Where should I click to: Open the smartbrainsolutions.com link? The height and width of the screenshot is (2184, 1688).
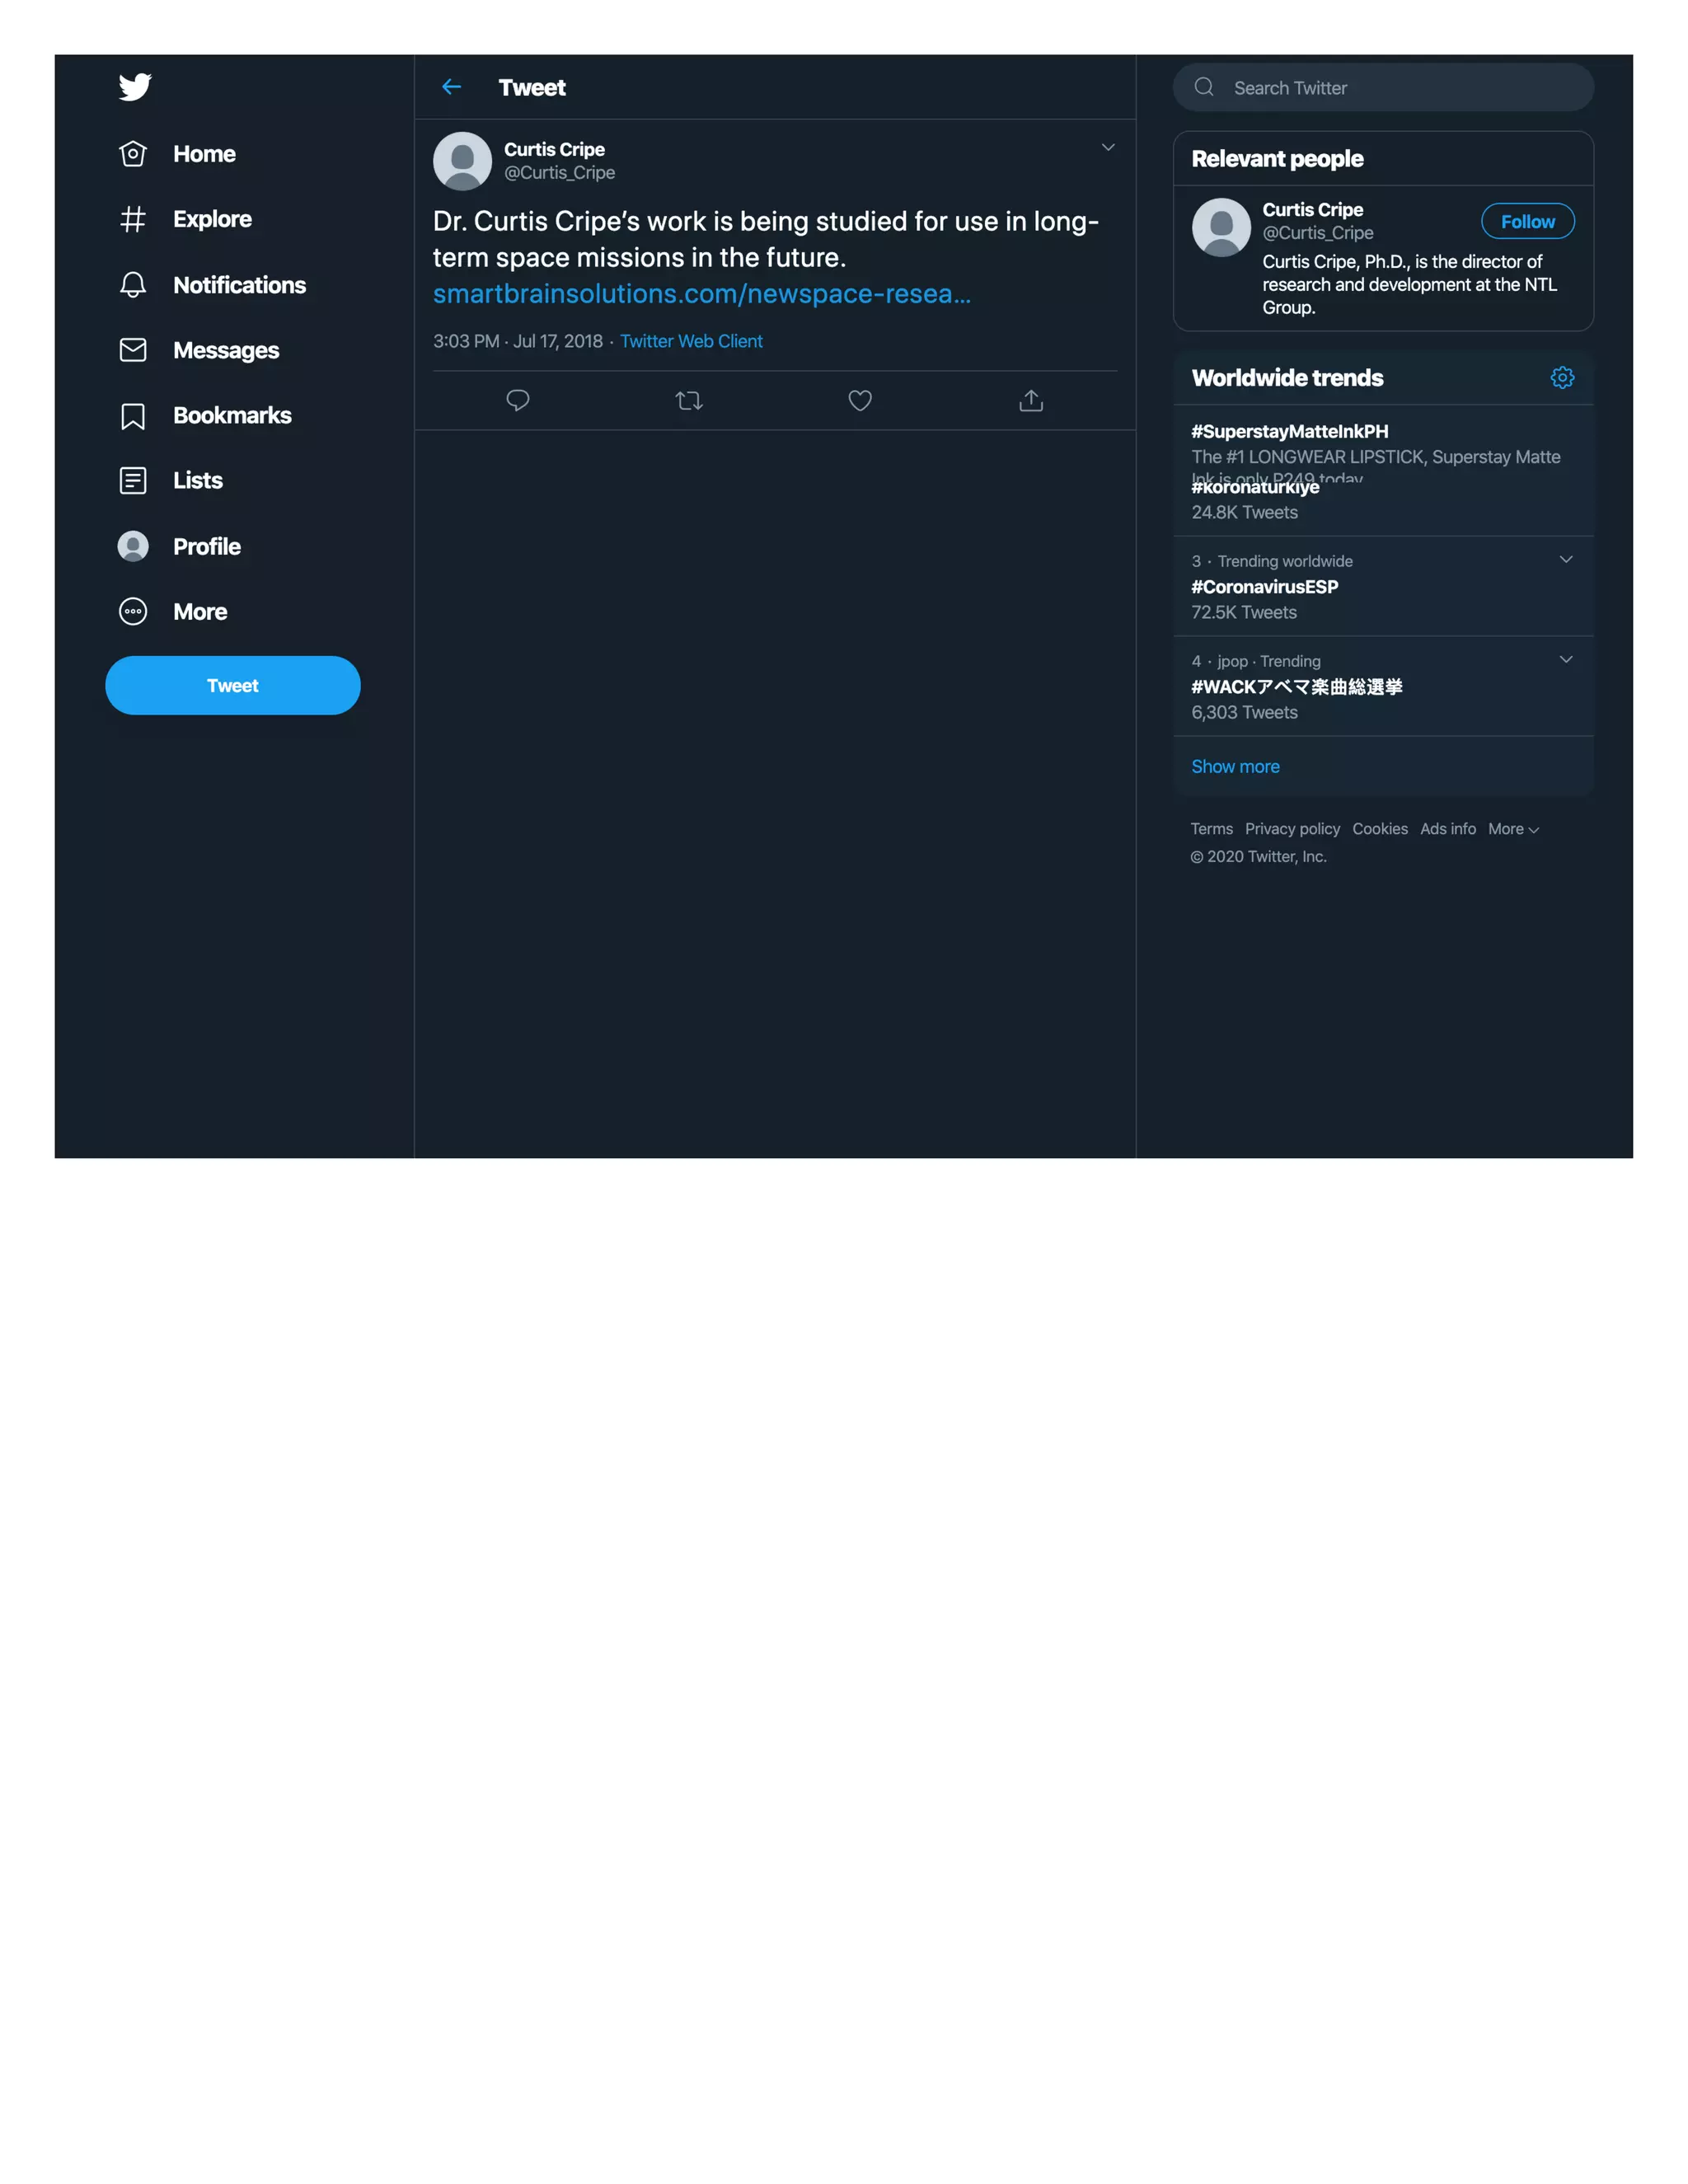tap(702, 294)
